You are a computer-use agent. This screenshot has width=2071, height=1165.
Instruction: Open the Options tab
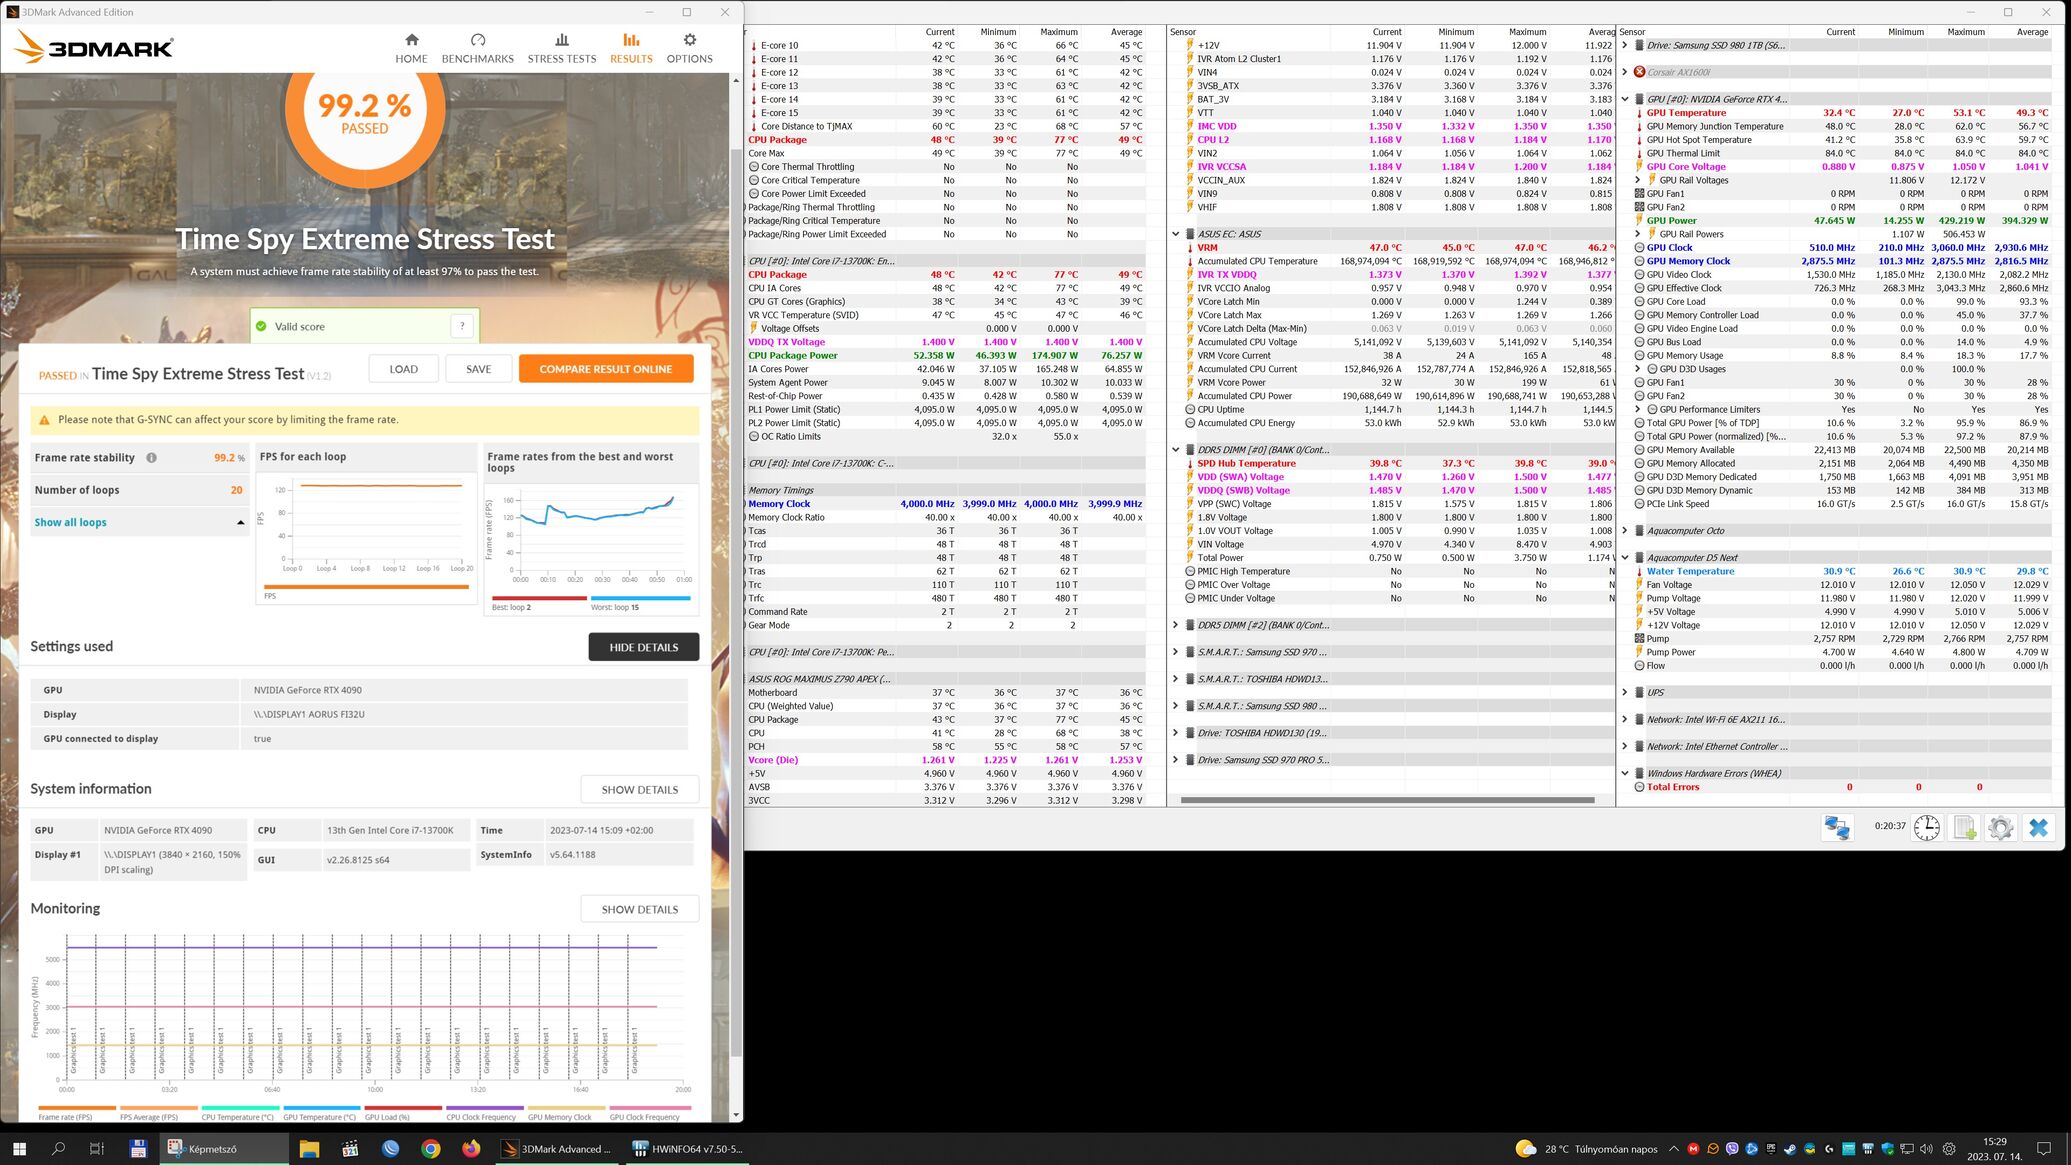(689, 47)
